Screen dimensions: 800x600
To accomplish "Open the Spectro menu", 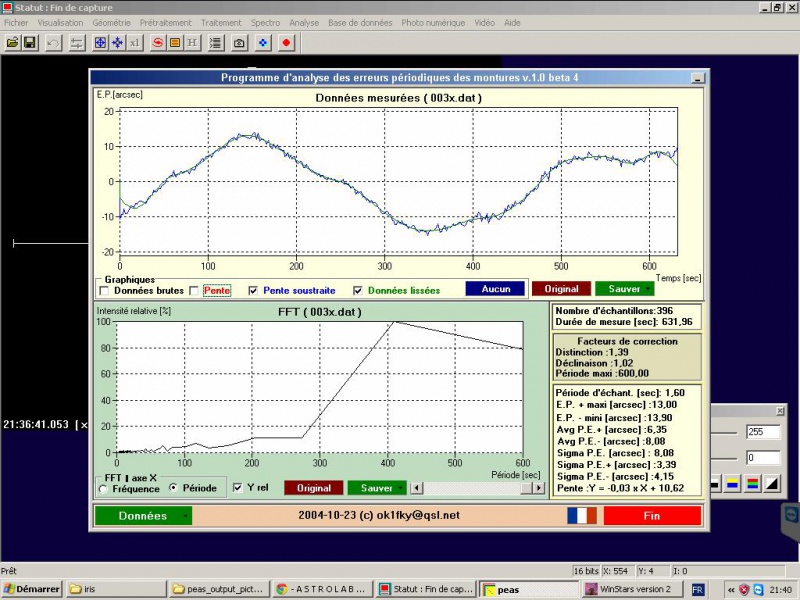I will coord(265,23).
